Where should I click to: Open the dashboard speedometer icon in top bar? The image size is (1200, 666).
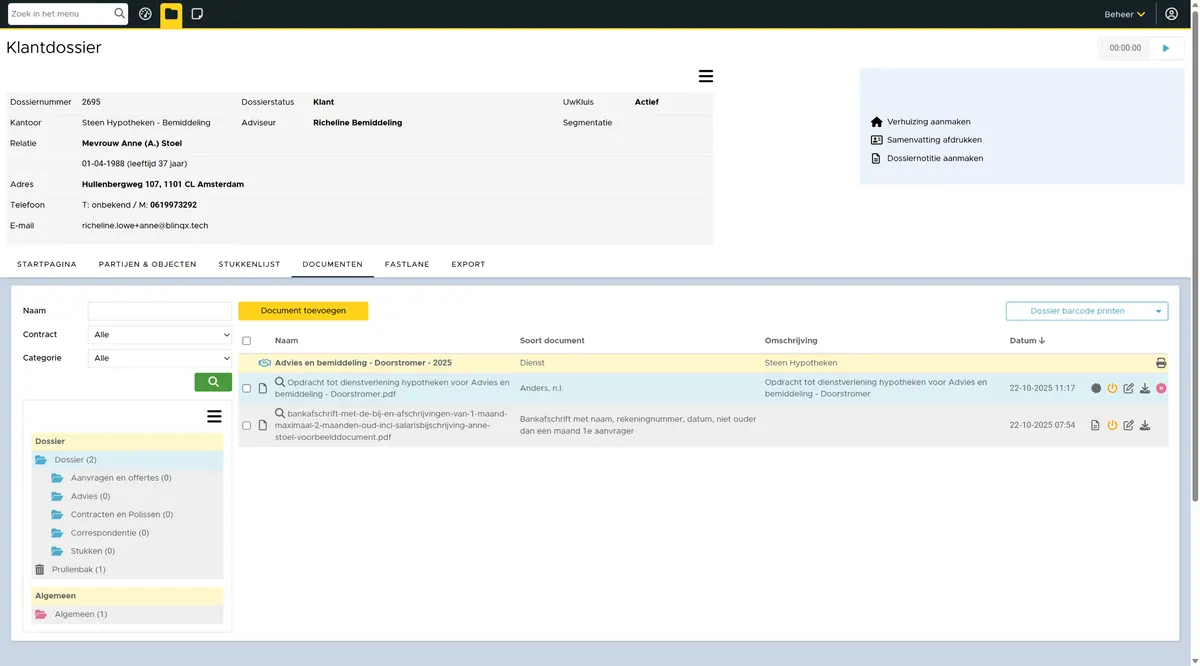(x=145, y=14)
